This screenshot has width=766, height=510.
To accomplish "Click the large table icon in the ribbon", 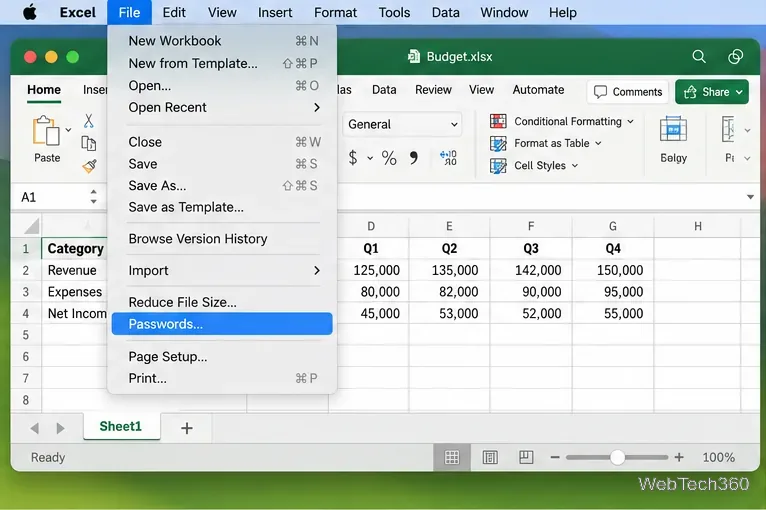I will (673, 129).
